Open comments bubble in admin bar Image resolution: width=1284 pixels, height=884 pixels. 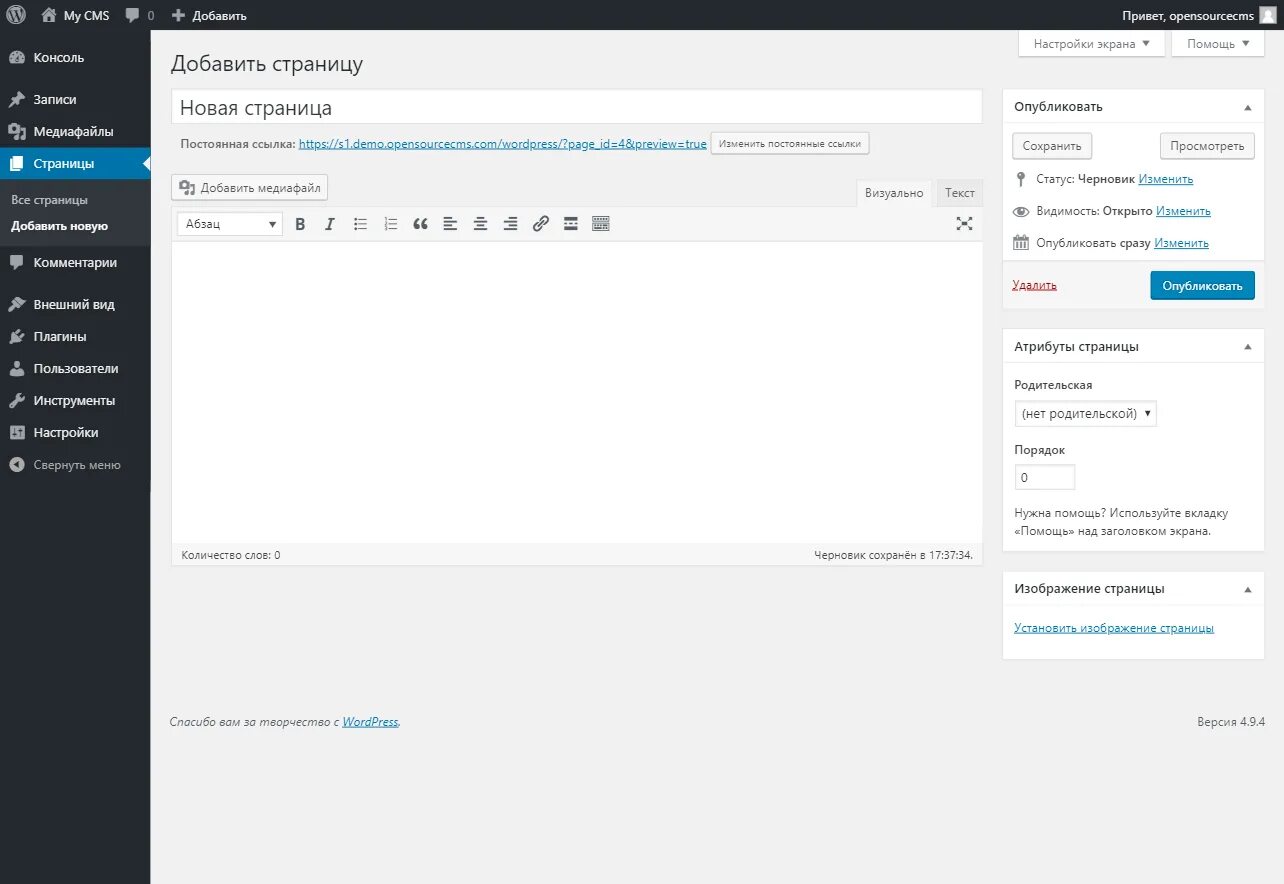pyautogui.click(x=140, y=15)
